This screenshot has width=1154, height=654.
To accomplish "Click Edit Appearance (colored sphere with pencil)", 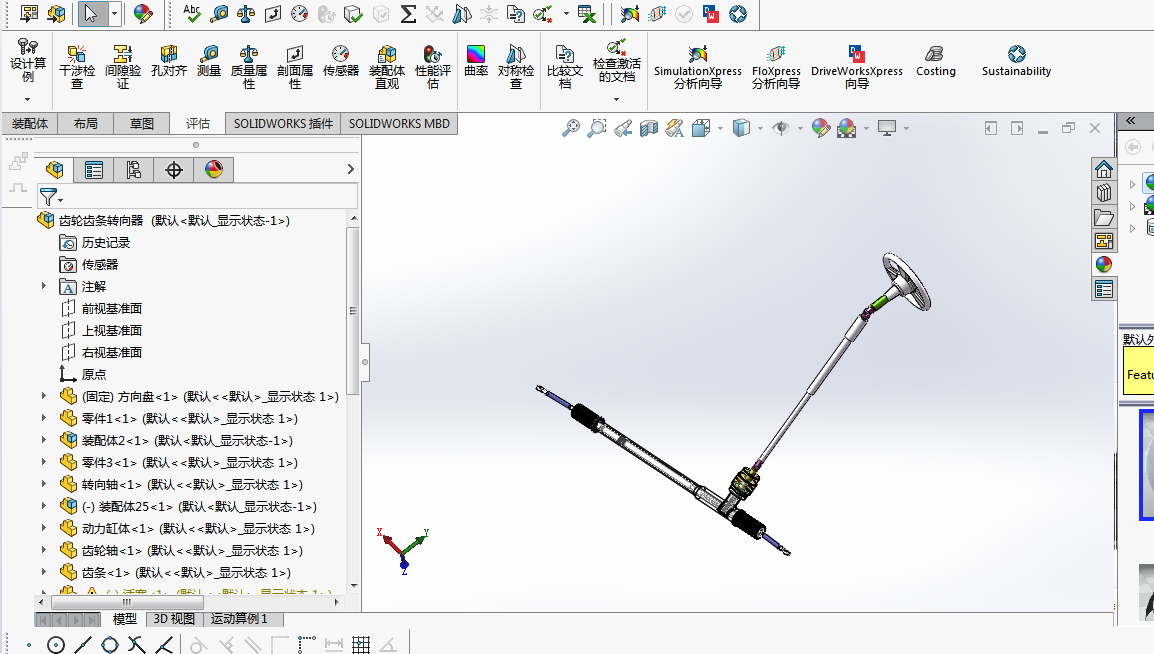I will click(819, 128).
